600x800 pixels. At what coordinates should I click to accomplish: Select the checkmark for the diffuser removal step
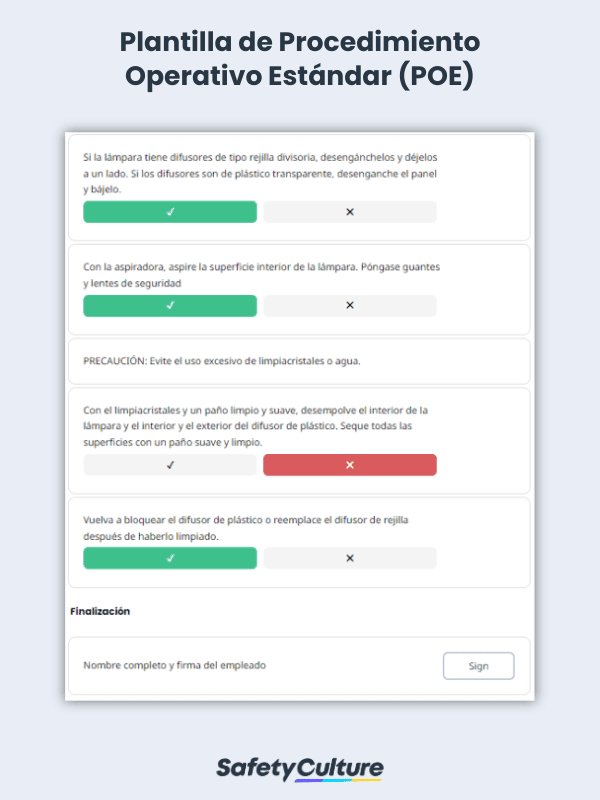(x=169, y=212)
